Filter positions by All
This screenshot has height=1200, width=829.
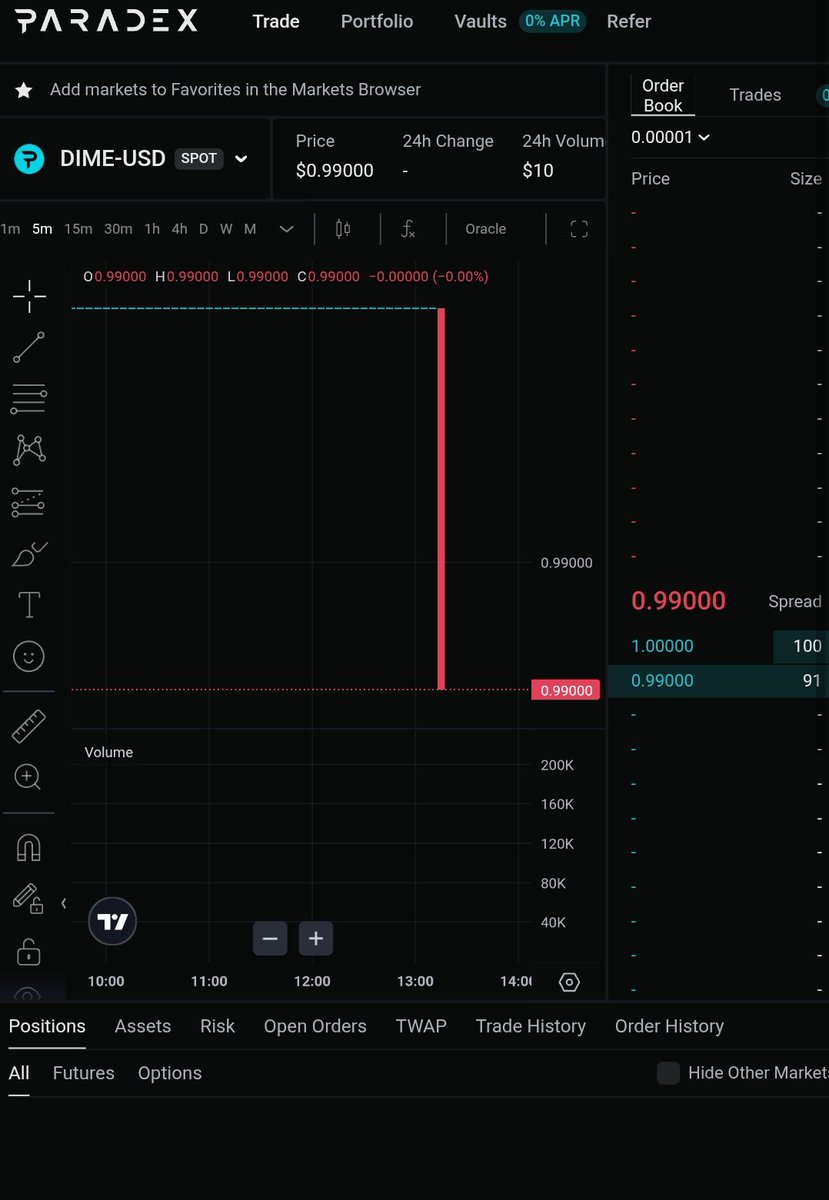19,1073
